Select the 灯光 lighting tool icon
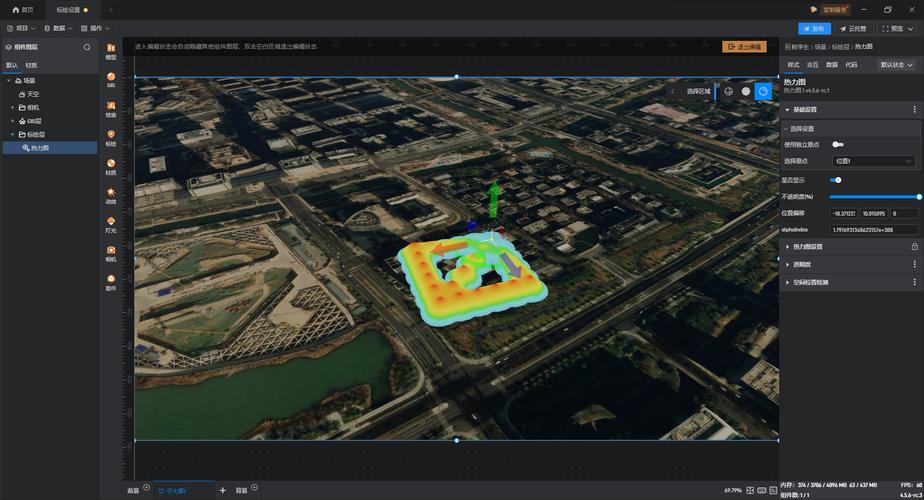The width and height of the screenshot is (924, 500). click(x=111, y=225)
